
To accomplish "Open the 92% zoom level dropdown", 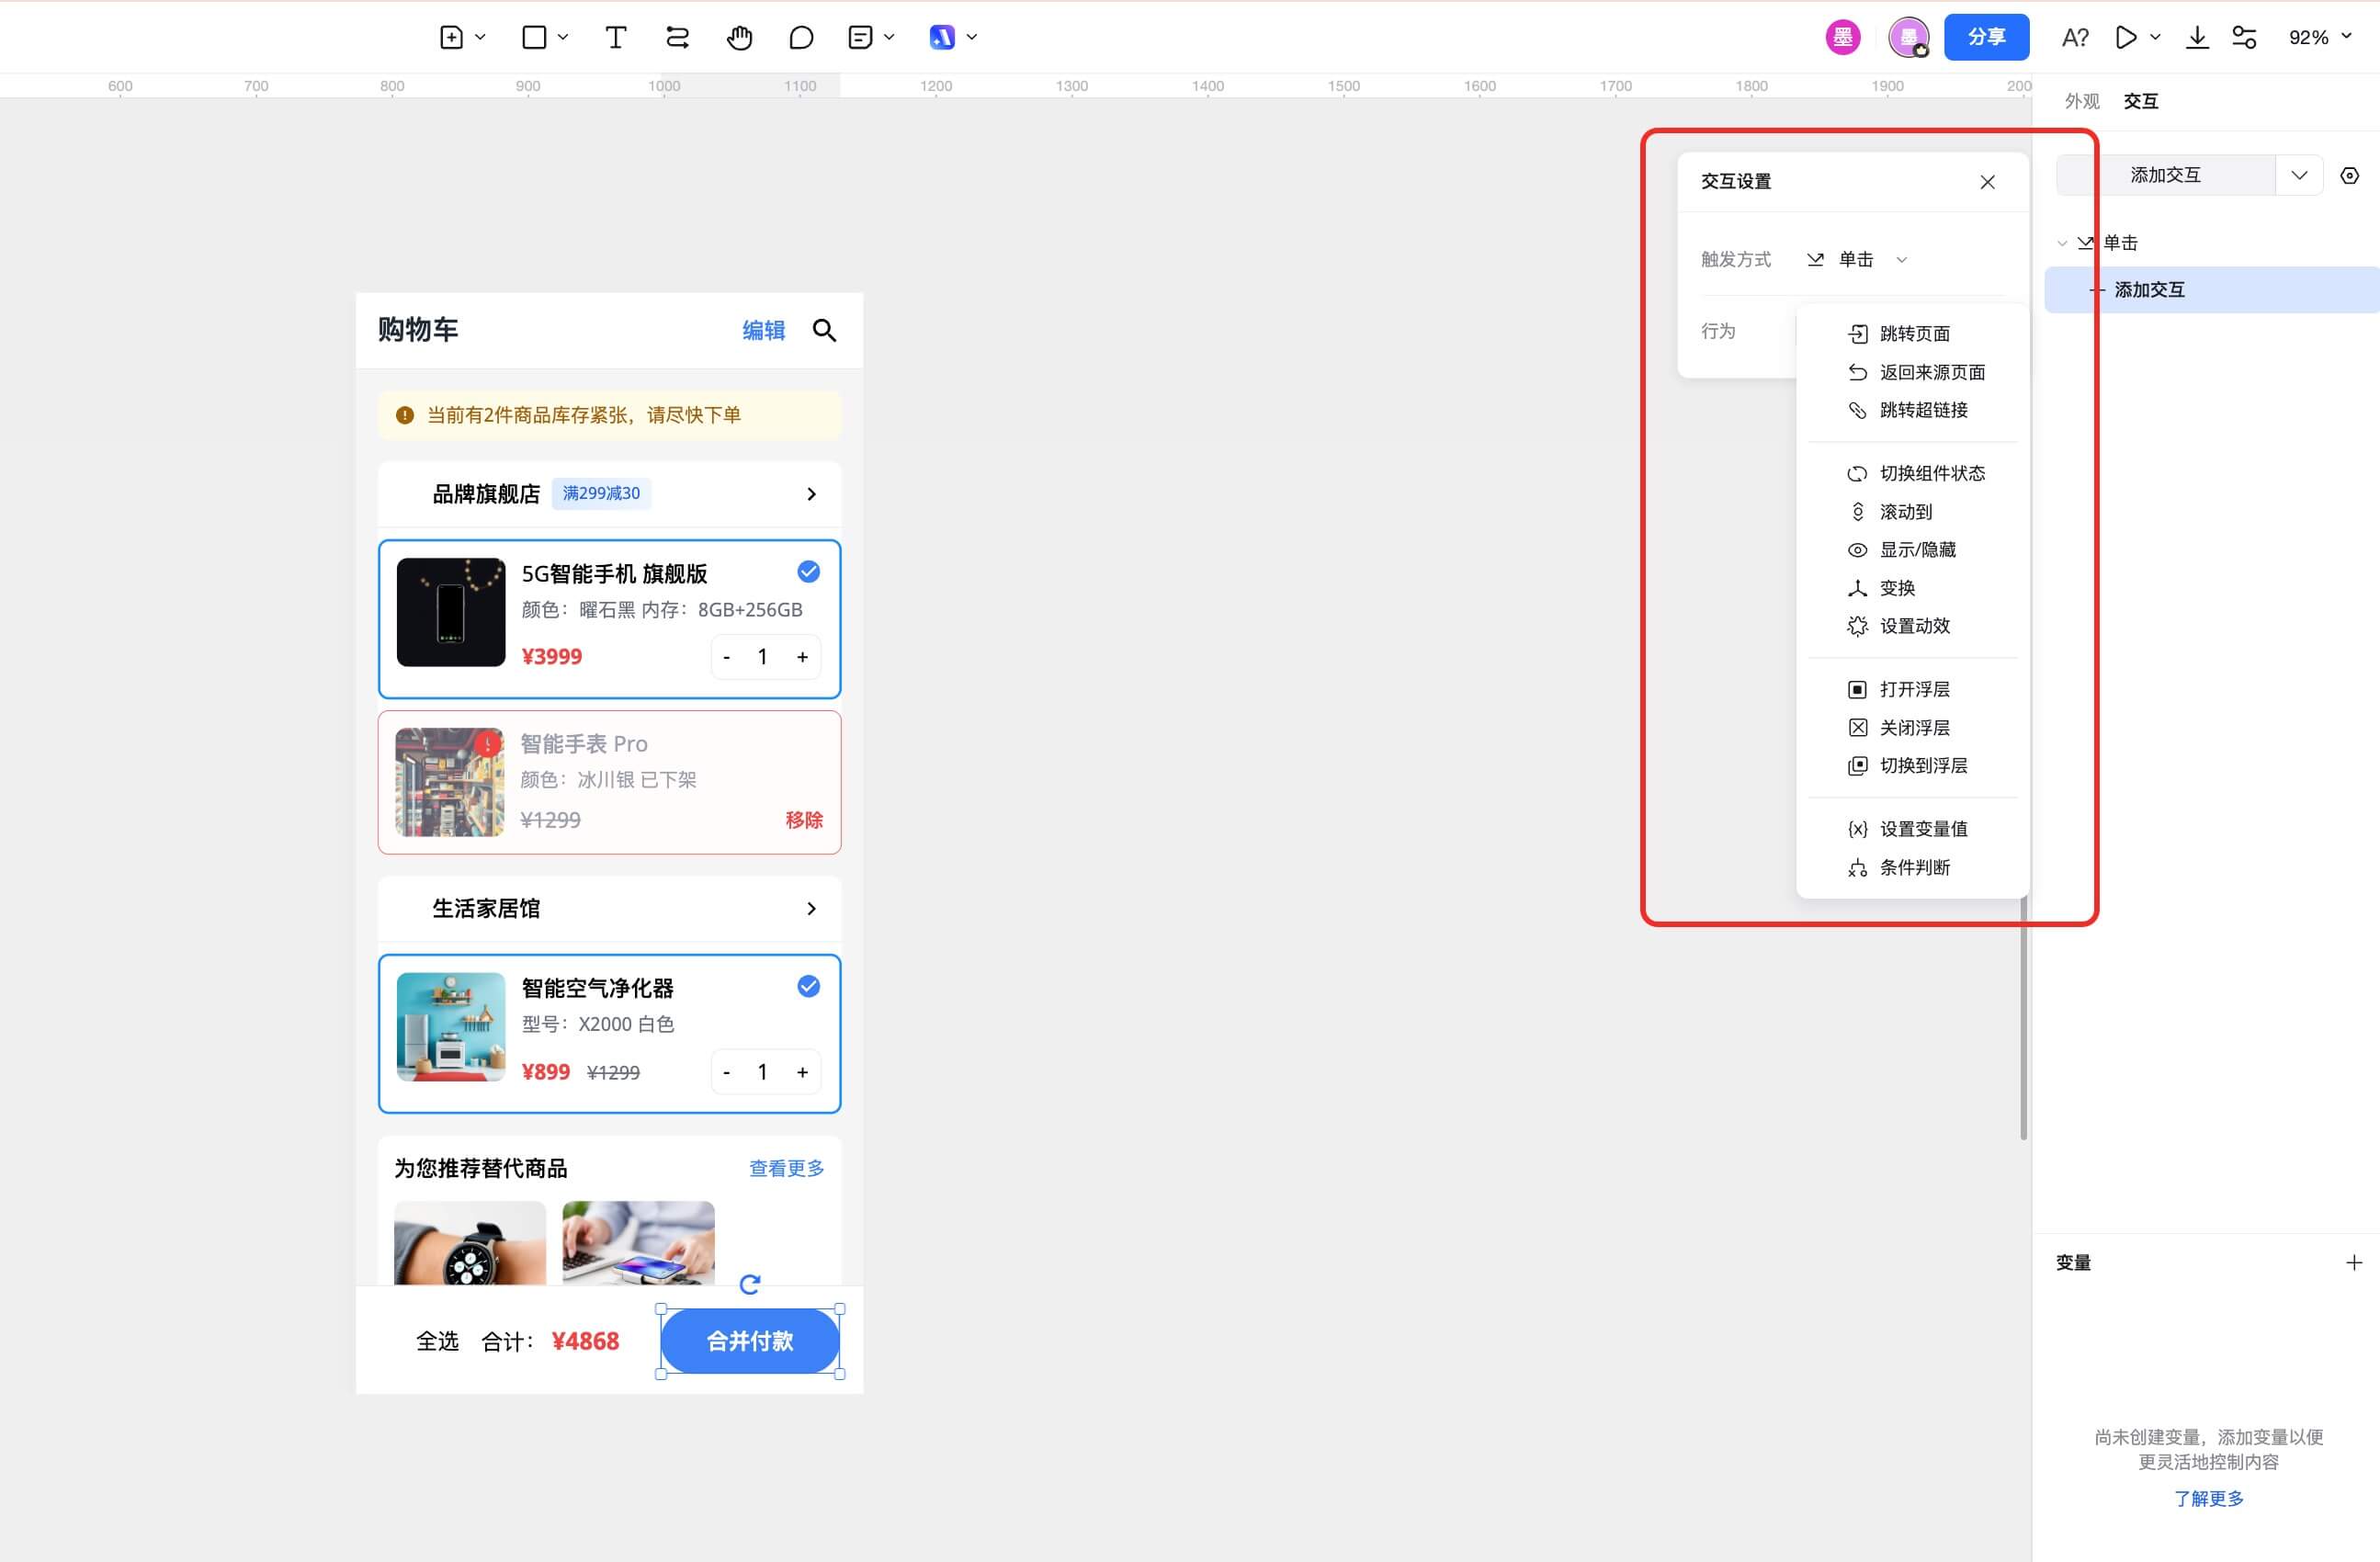I will (x=2319, y=38).
